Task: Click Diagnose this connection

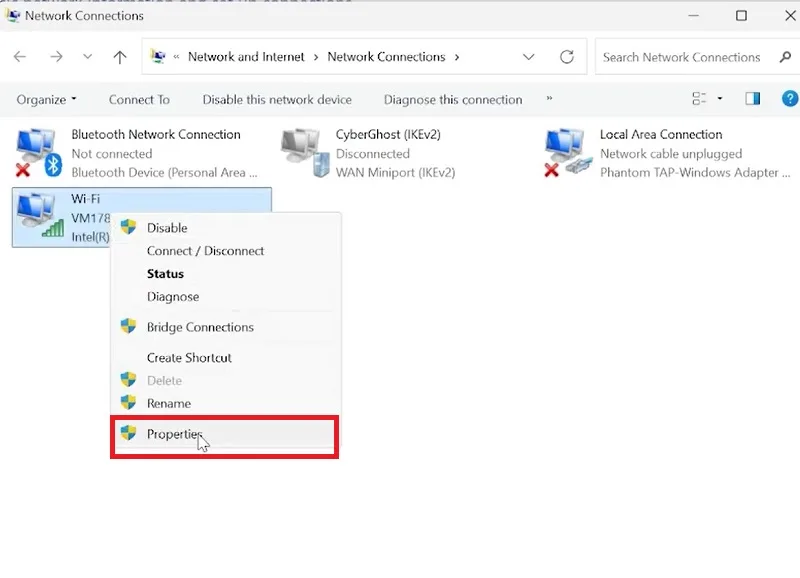Action: (x=453, y=99)
